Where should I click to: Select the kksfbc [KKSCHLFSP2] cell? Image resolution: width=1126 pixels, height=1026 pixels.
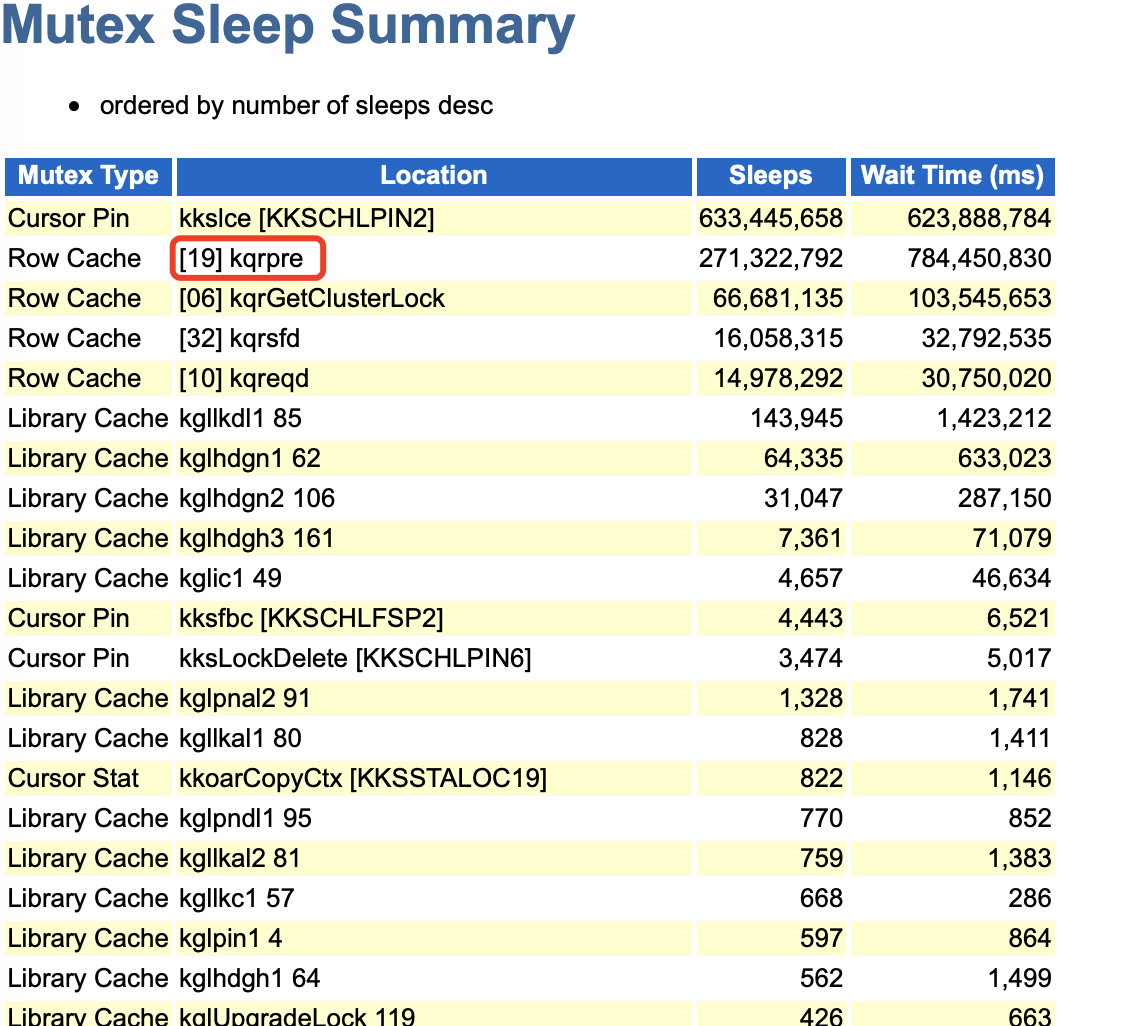point(311,618)
